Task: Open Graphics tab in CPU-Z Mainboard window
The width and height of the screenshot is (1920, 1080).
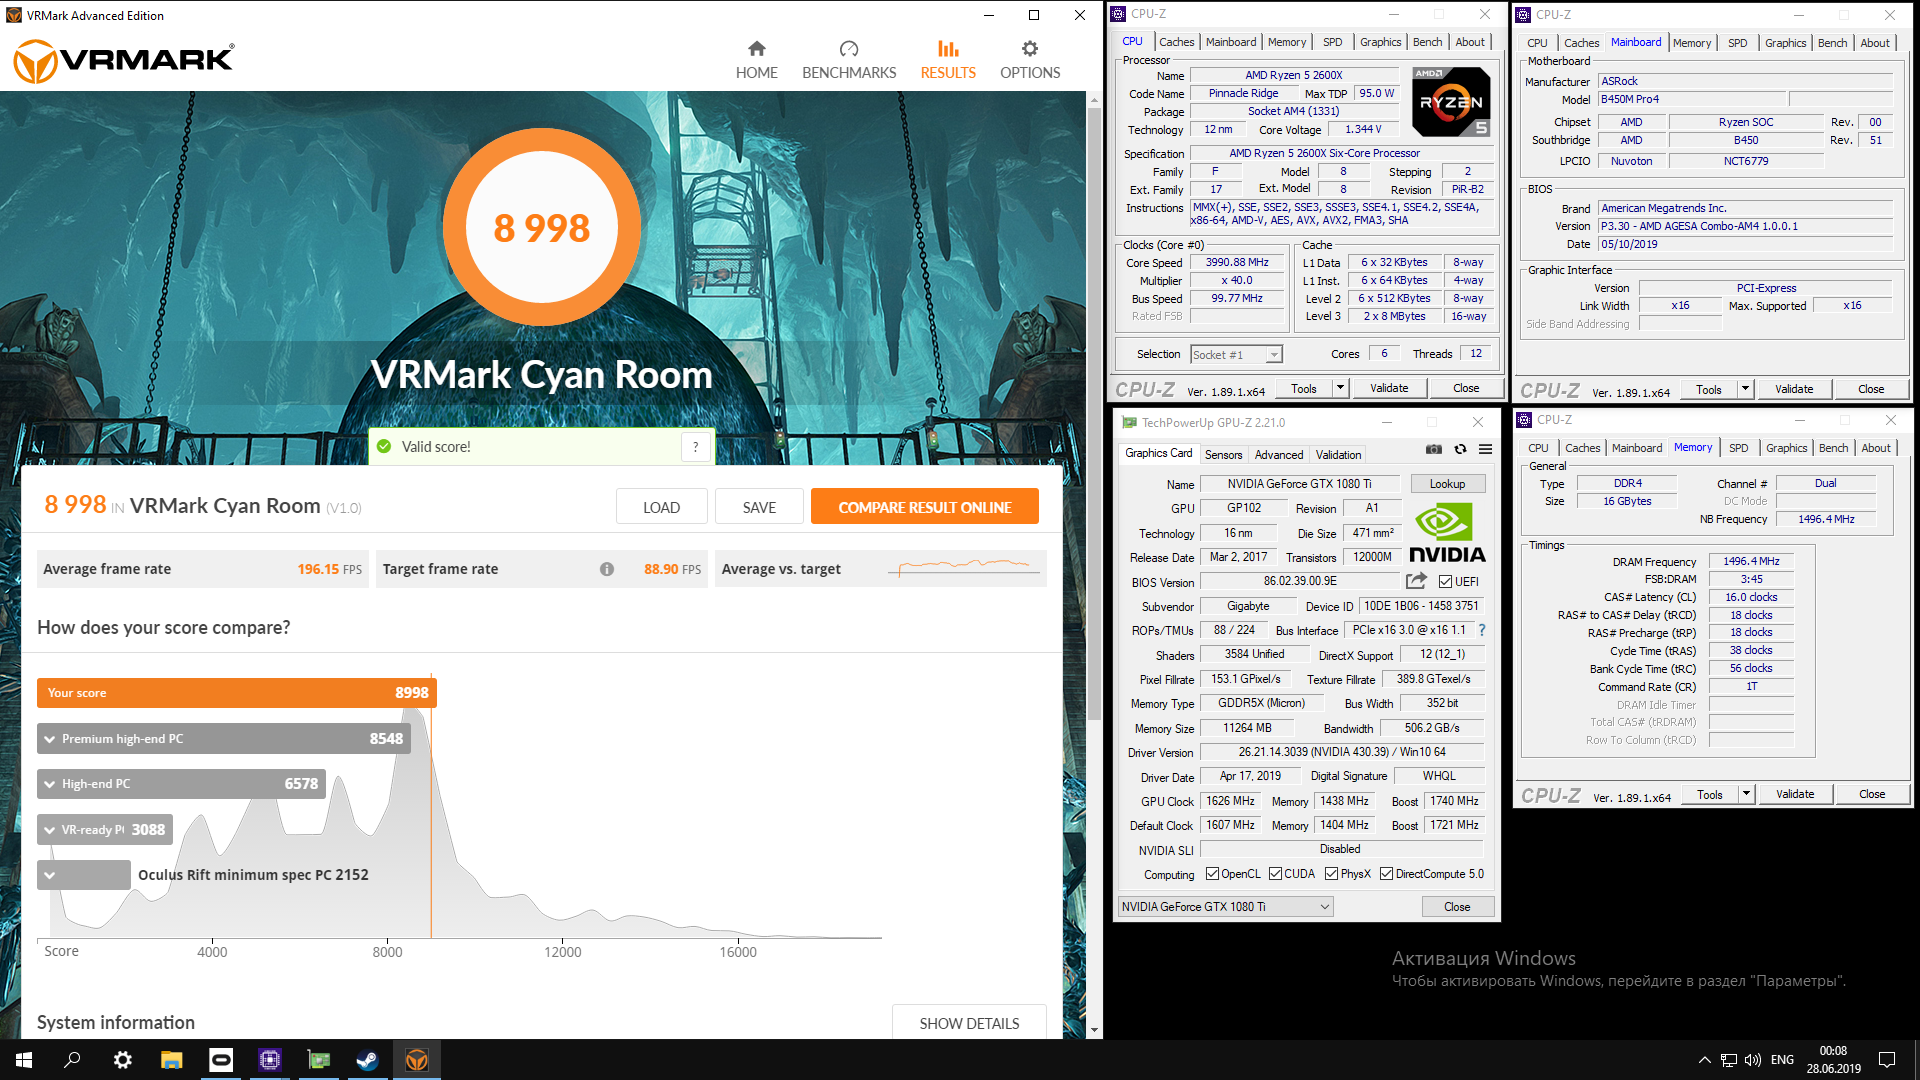Action: pos(1785,43)
